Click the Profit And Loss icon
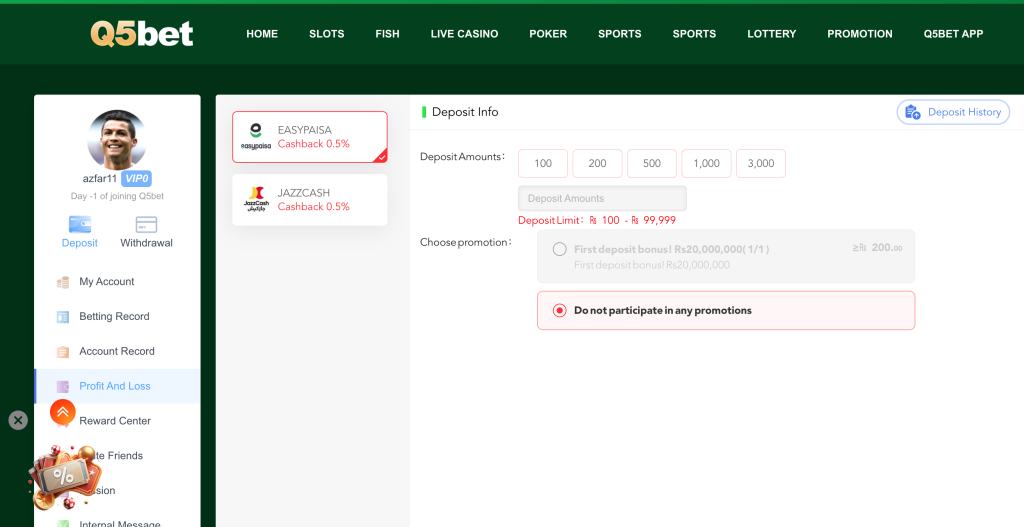 tap(63, 387)
